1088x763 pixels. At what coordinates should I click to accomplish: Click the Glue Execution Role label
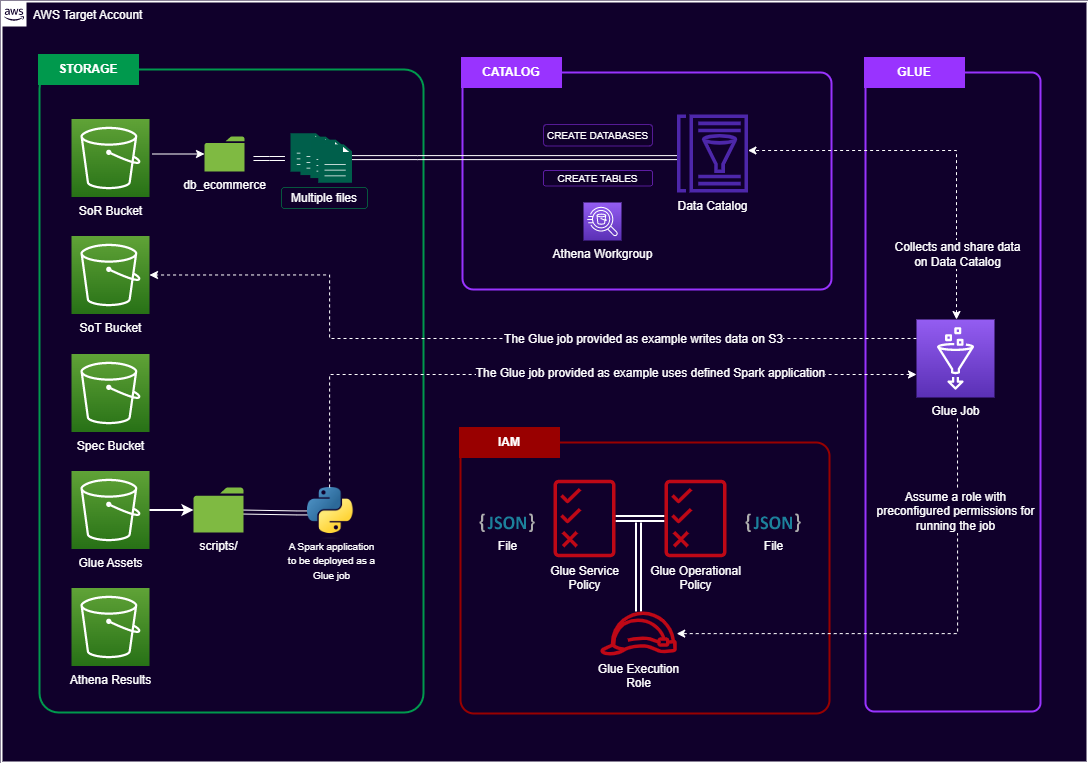[638, 676]
